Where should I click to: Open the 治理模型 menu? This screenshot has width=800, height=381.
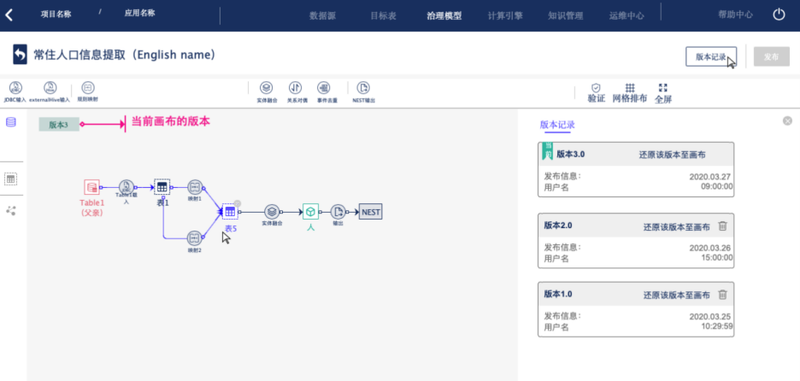coord(444,15)
